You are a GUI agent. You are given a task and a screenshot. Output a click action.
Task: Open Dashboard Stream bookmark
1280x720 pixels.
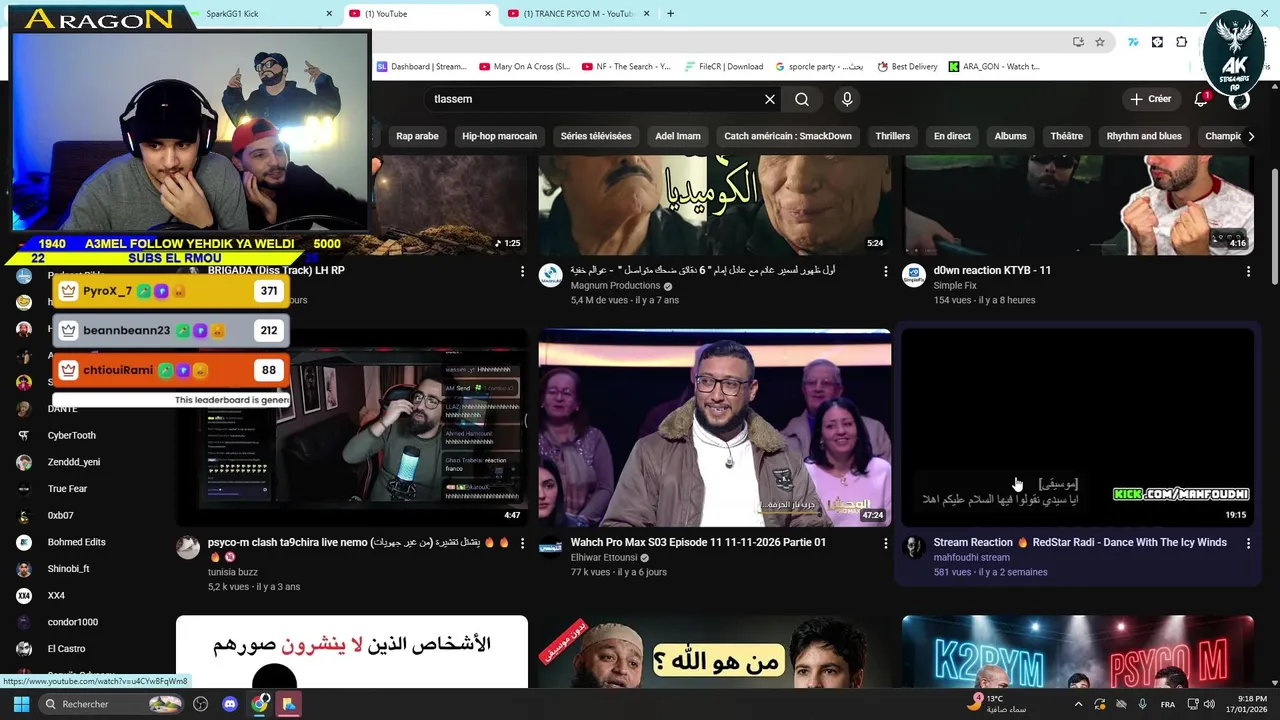click(x=421, y=67)
